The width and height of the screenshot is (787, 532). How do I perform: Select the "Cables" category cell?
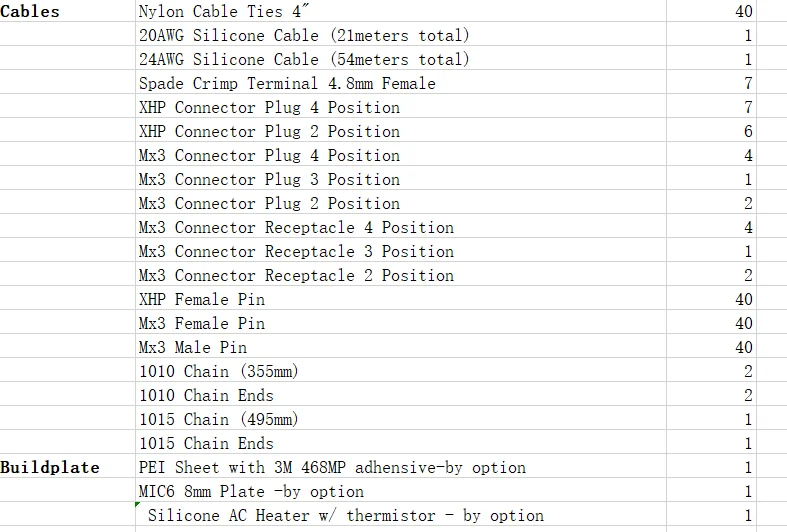[31, 12]
